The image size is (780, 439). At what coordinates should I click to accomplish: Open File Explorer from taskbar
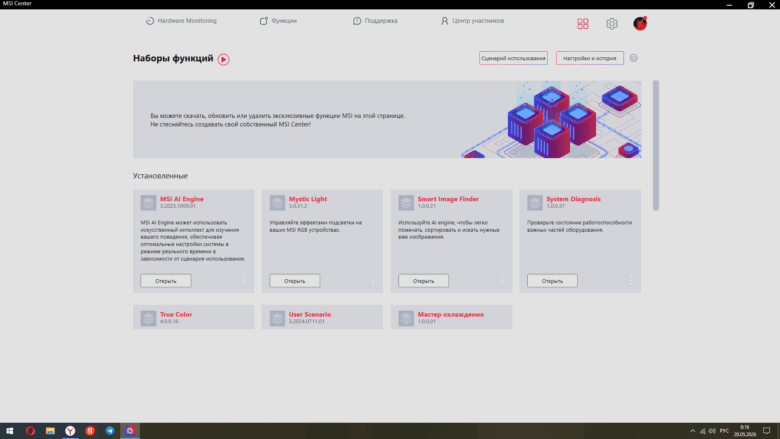tap(50, 431)
